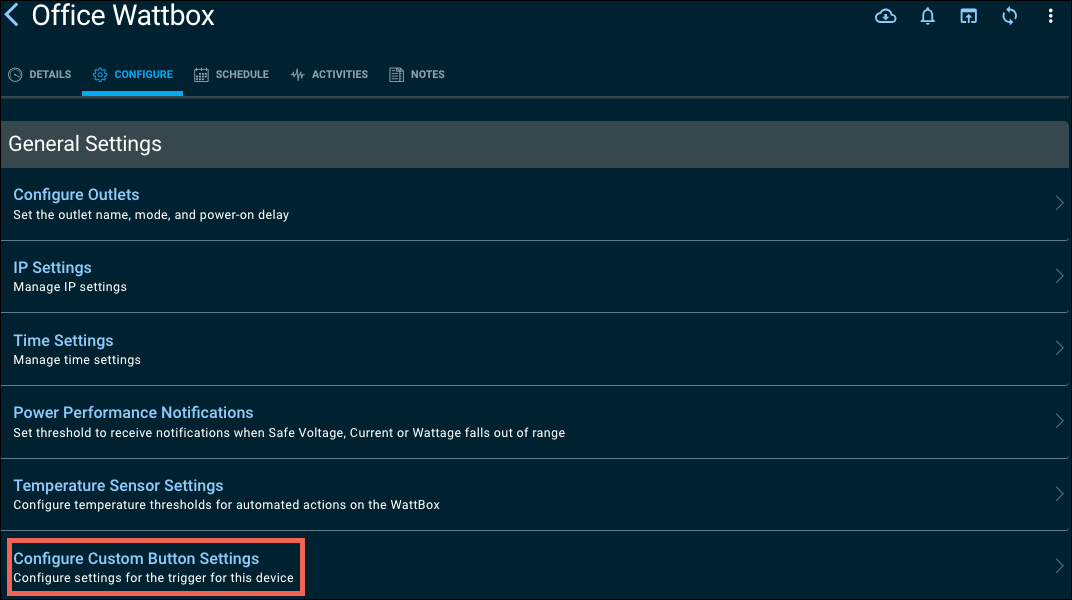Image resolution: width=1072 pixels, height=600 pixels.
Task: Open Temperature Sensor Settings
Action: coord(118,486)
